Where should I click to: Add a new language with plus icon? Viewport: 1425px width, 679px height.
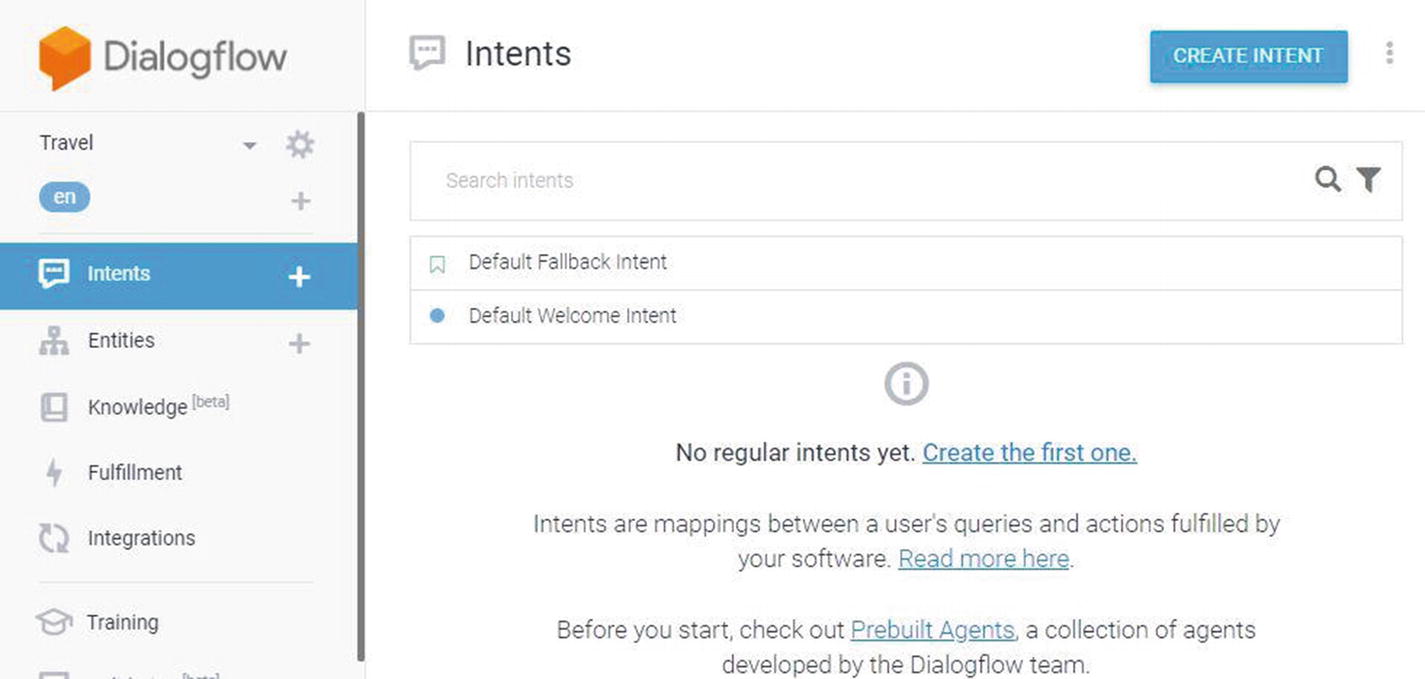(300, 201)
